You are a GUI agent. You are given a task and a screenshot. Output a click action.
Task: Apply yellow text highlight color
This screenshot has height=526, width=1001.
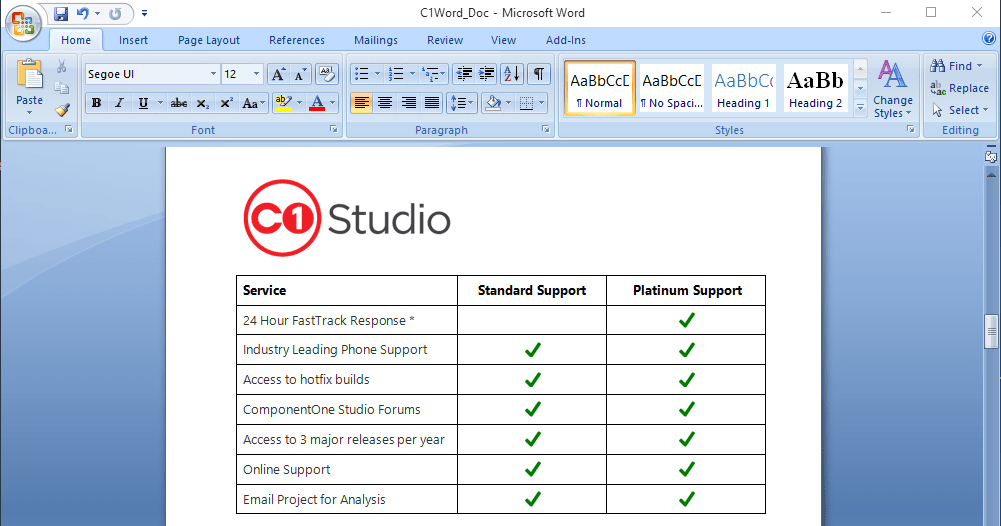(x=282, y=103)
